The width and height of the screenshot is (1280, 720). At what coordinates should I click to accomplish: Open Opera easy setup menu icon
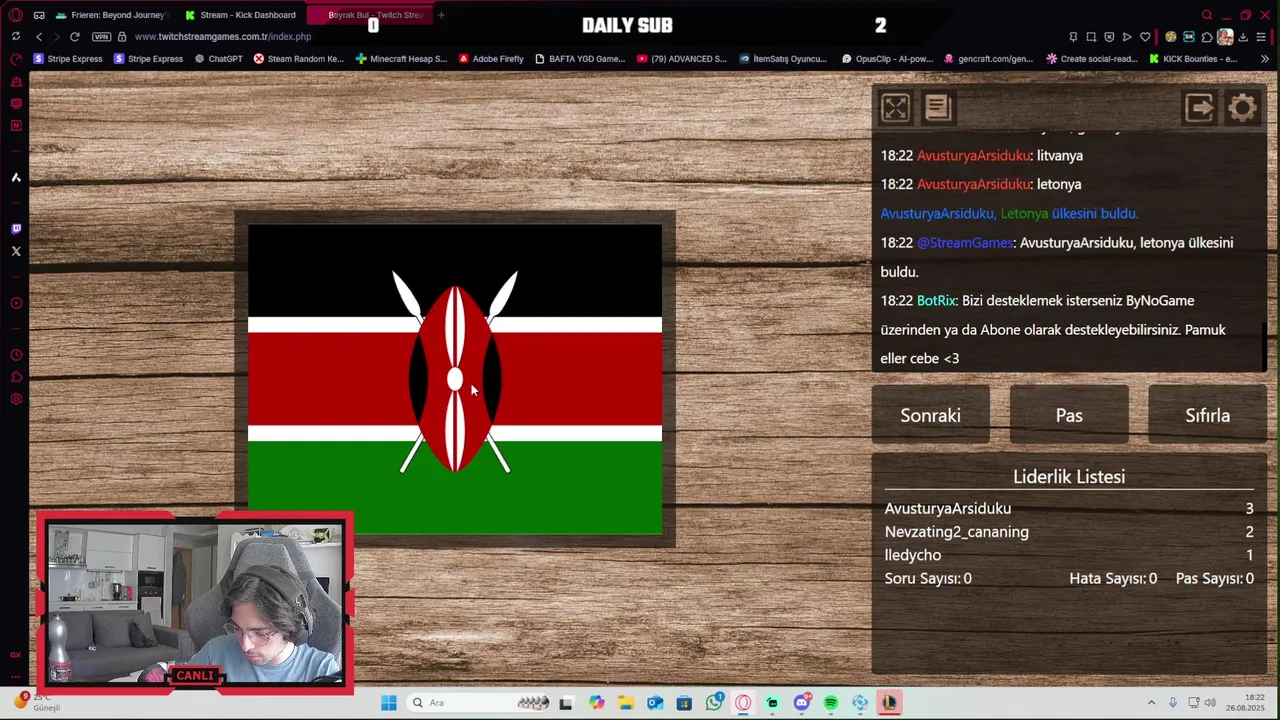(x=1261, y=37)
